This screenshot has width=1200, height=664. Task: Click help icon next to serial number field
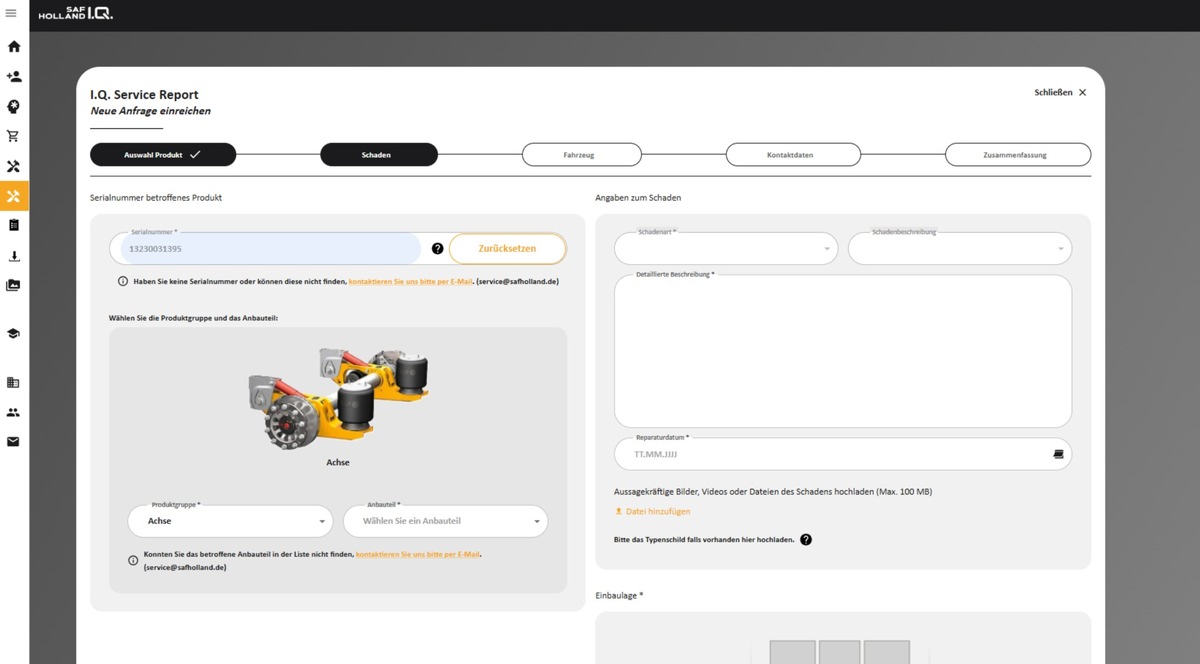pyautogui.click(x=437, y=249)
